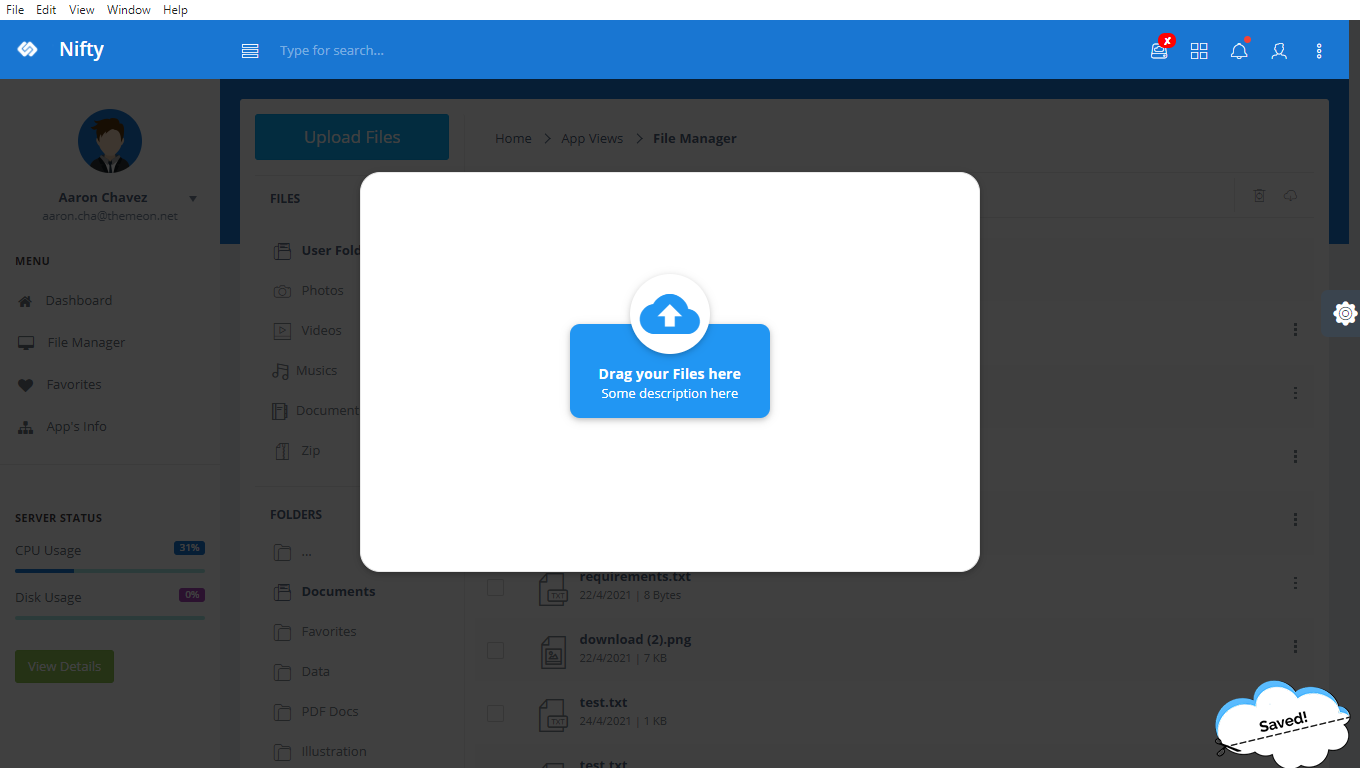The width and height of the screenshot is (1360, 768).
Task: Toggle the sidebar hamburger menu icon
Action: [x=250, y=50]
